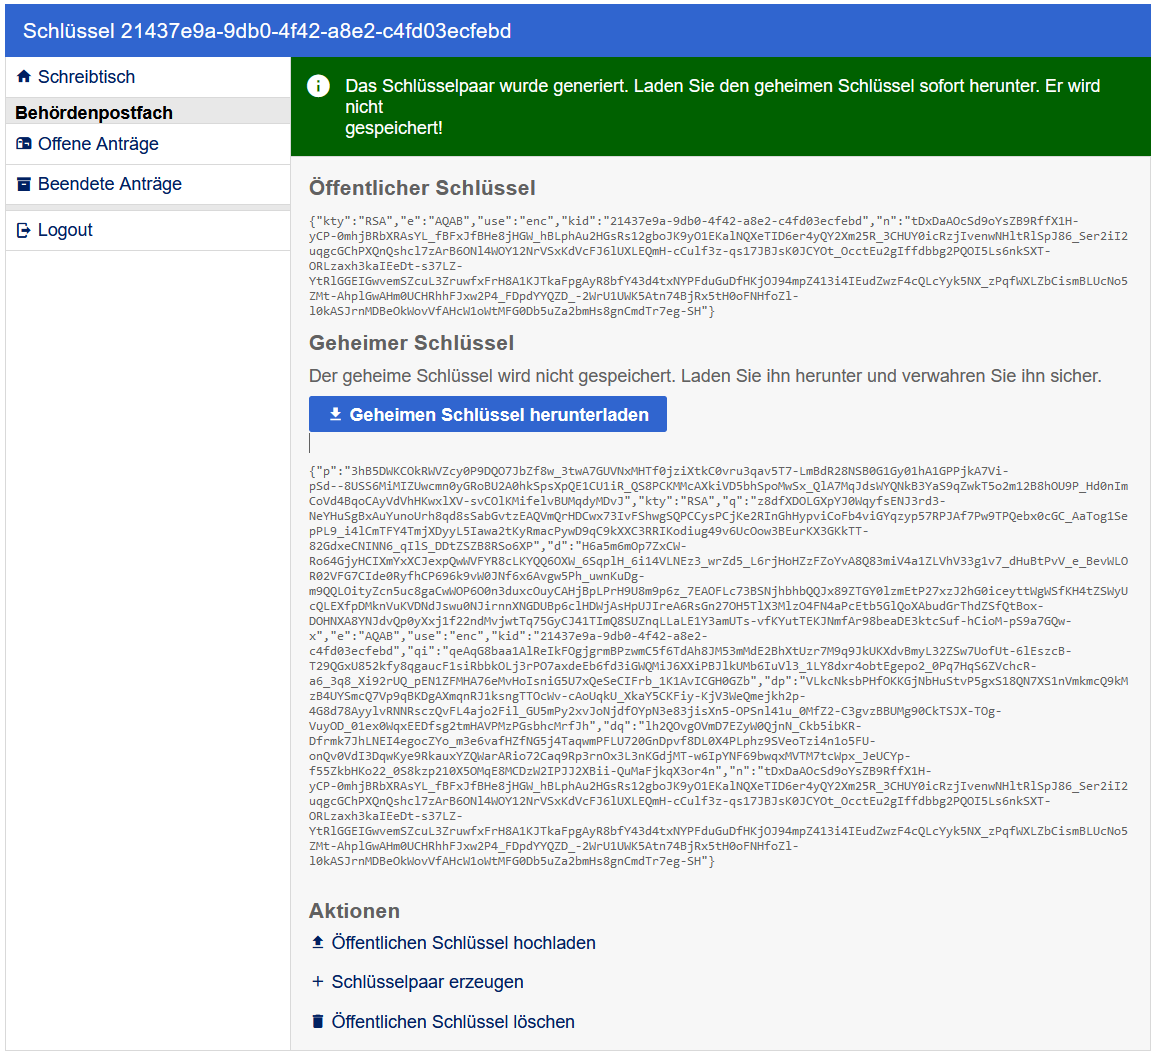Go to Offene Anträge
This screenshot has height=1057, width=1160.
coord(98,144)
